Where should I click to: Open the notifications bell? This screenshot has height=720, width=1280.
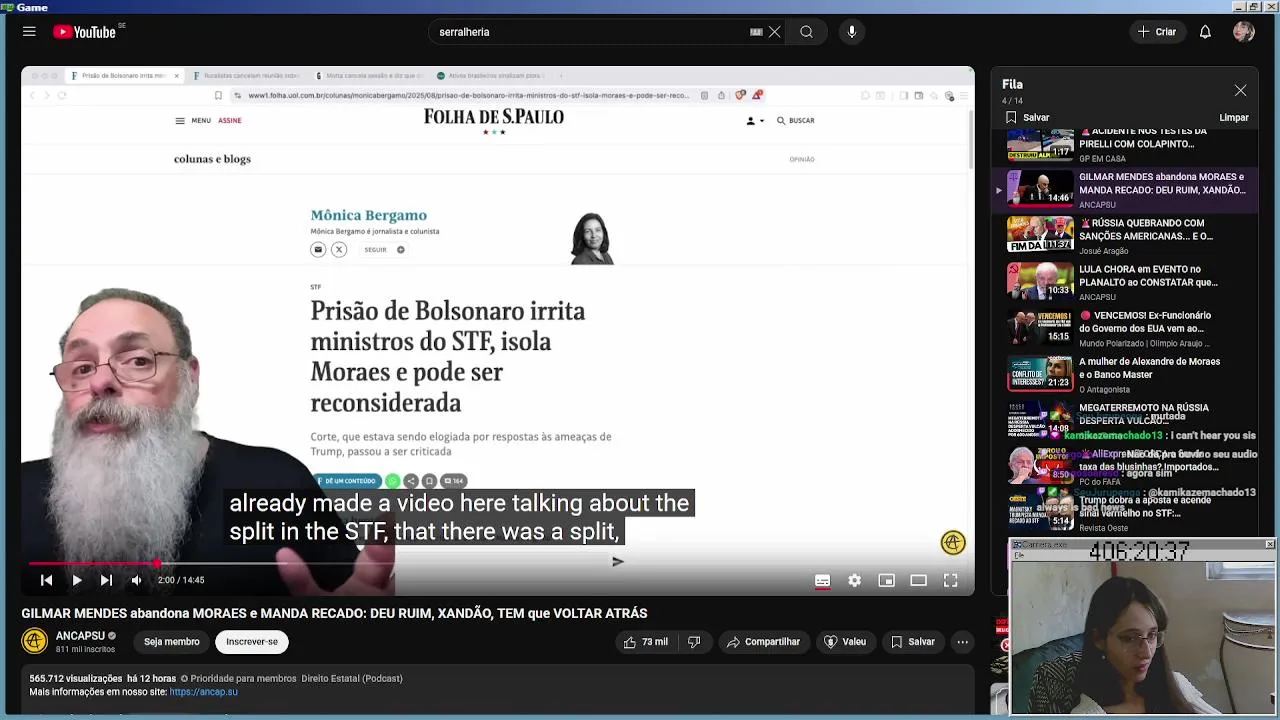(1205, 32)
